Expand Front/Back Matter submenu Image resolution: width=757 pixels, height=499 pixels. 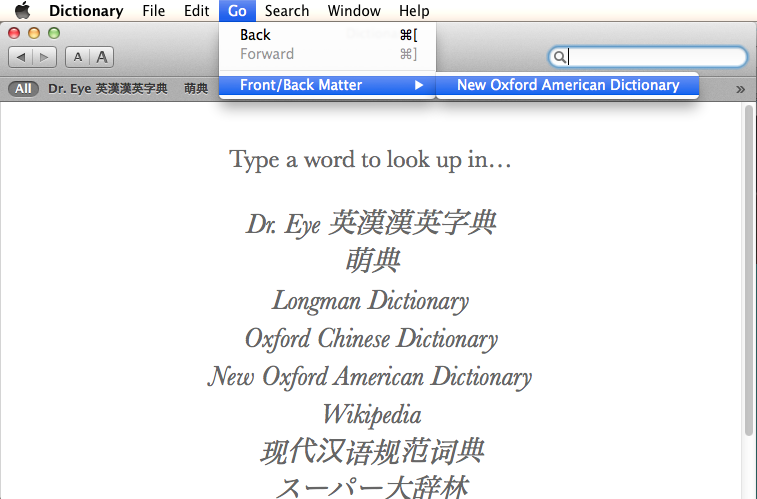click(x=327, y=85)
